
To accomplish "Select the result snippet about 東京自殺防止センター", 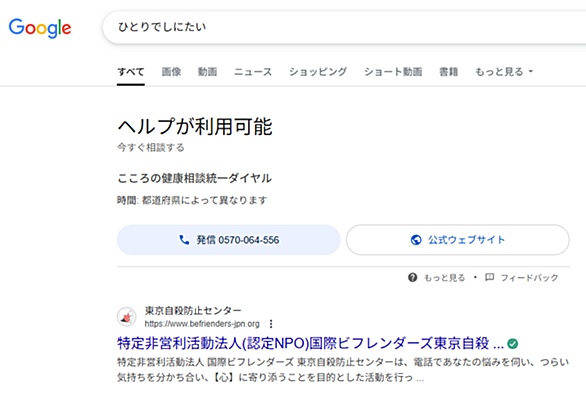I will point(343,370).
